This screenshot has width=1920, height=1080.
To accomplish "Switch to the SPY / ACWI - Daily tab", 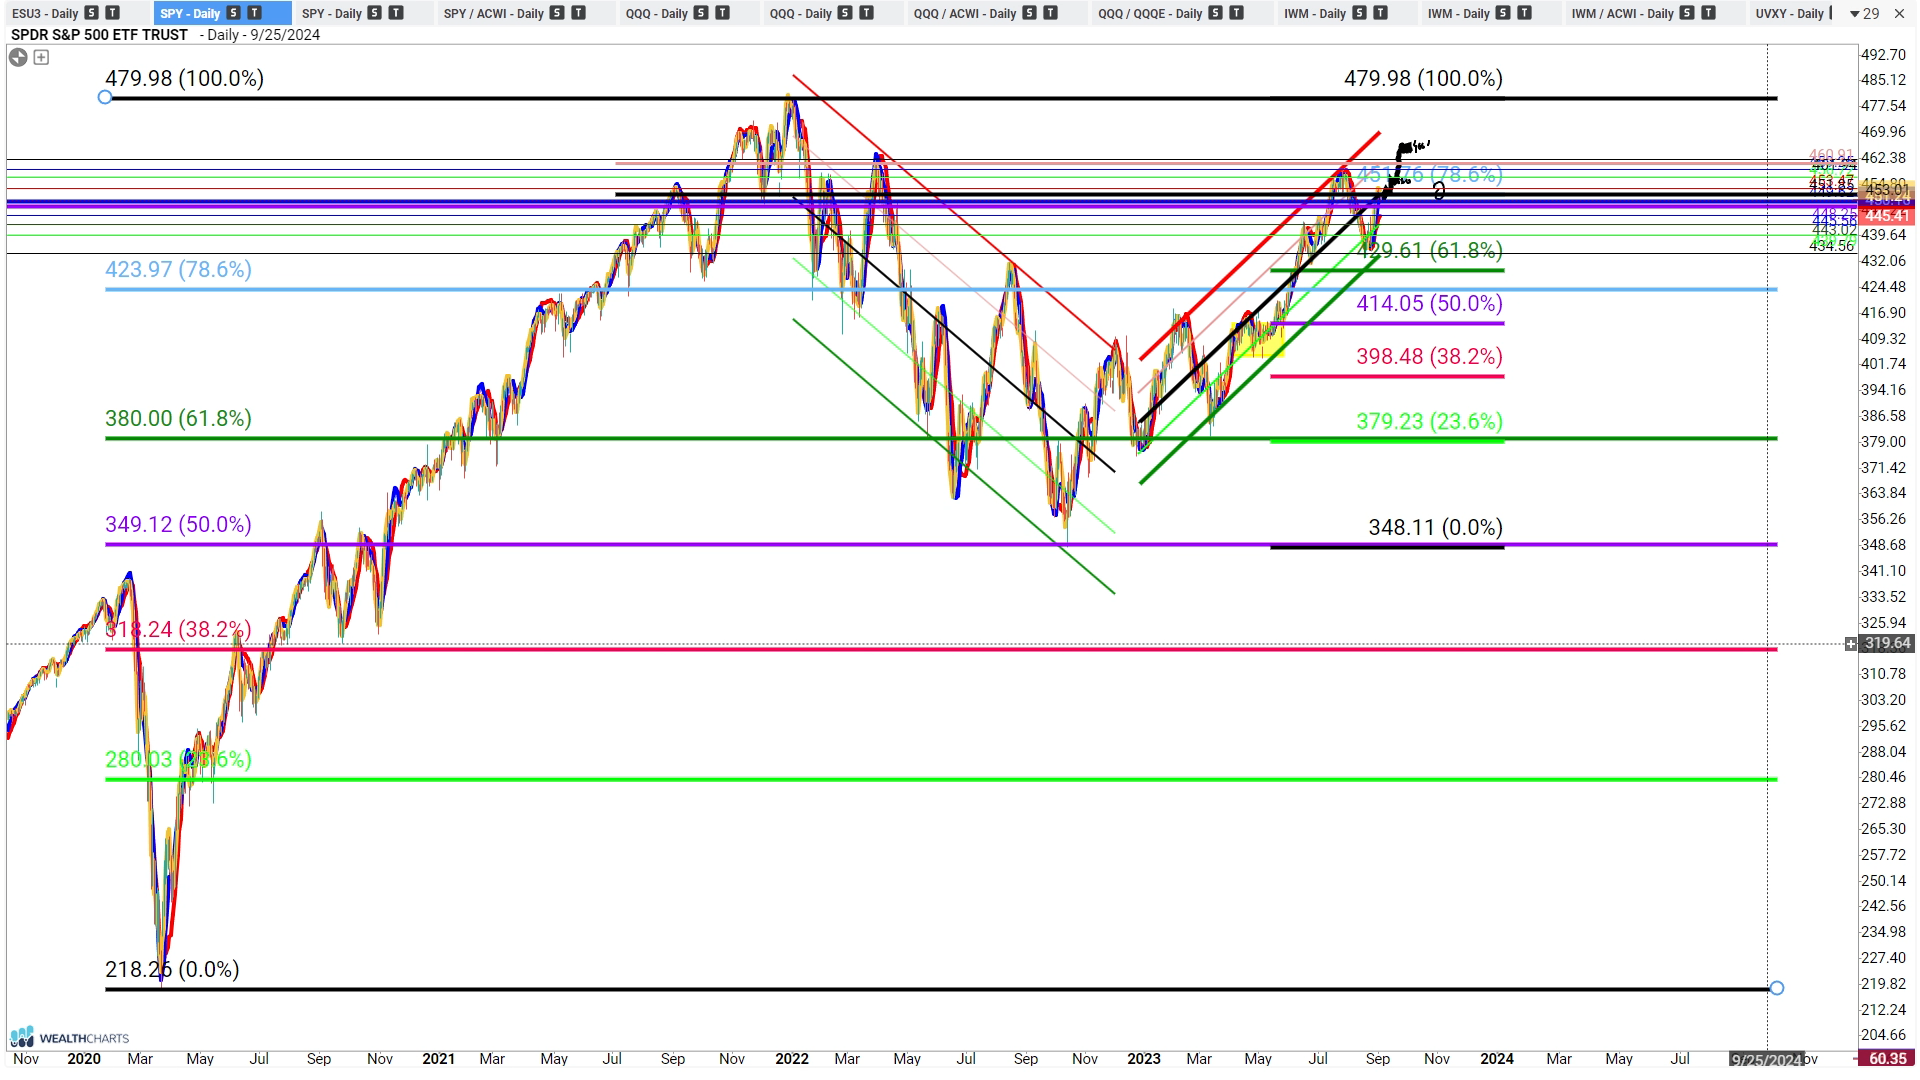I will tap(493, 13).
